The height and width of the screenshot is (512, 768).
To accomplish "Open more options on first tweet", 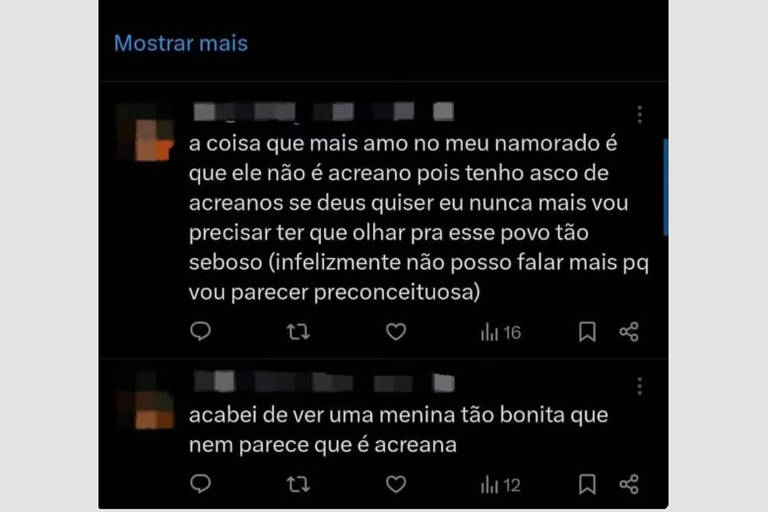I will pyautogui.click(x=639, y=114).
